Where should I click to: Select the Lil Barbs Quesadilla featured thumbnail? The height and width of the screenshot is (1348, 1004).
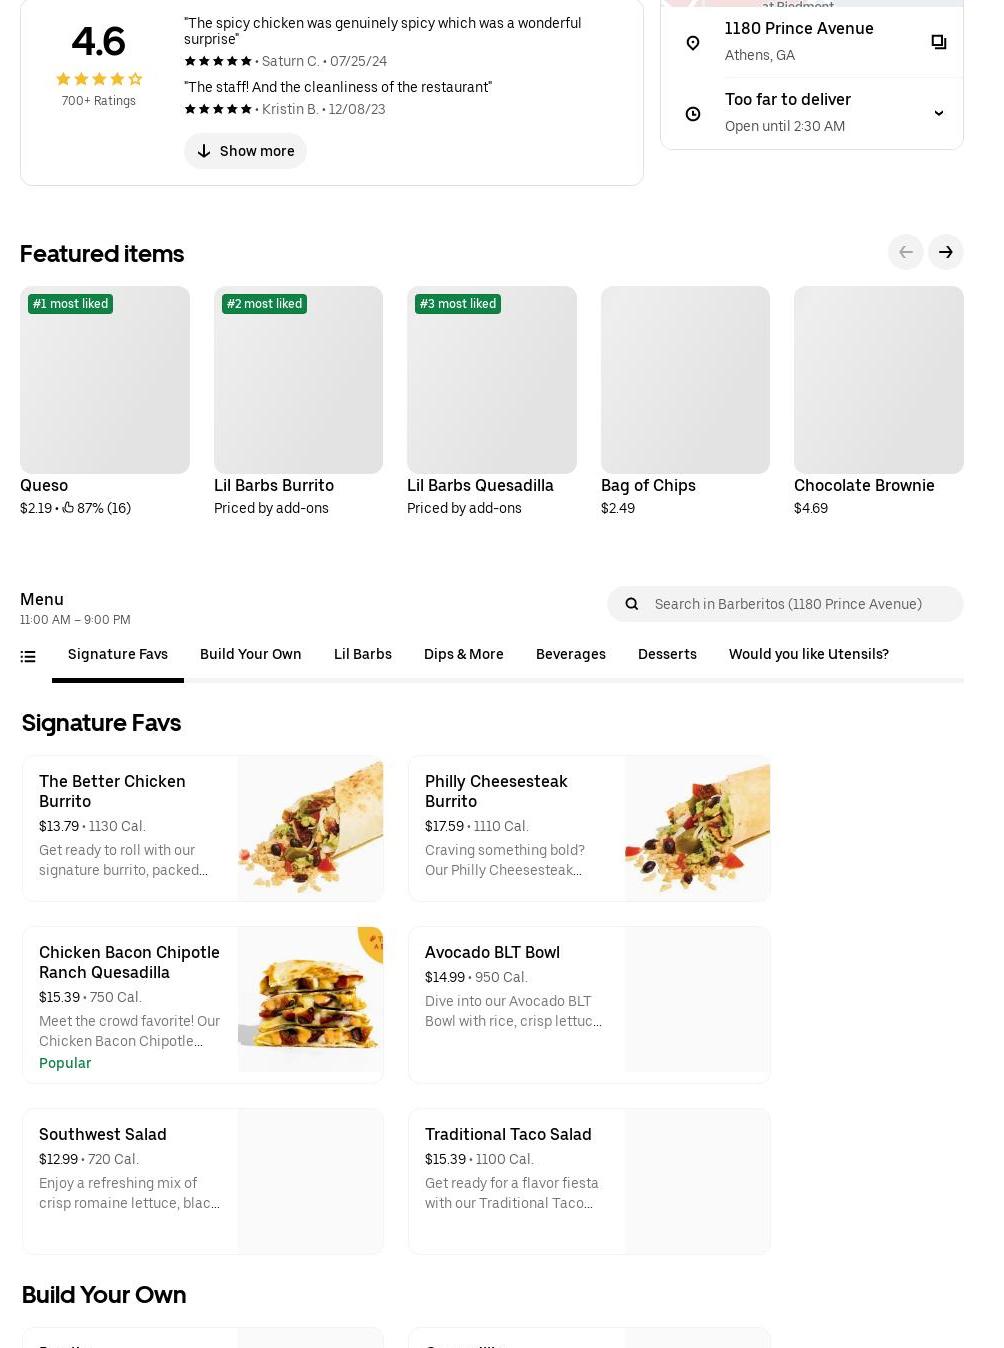click(x=491, y=380)
